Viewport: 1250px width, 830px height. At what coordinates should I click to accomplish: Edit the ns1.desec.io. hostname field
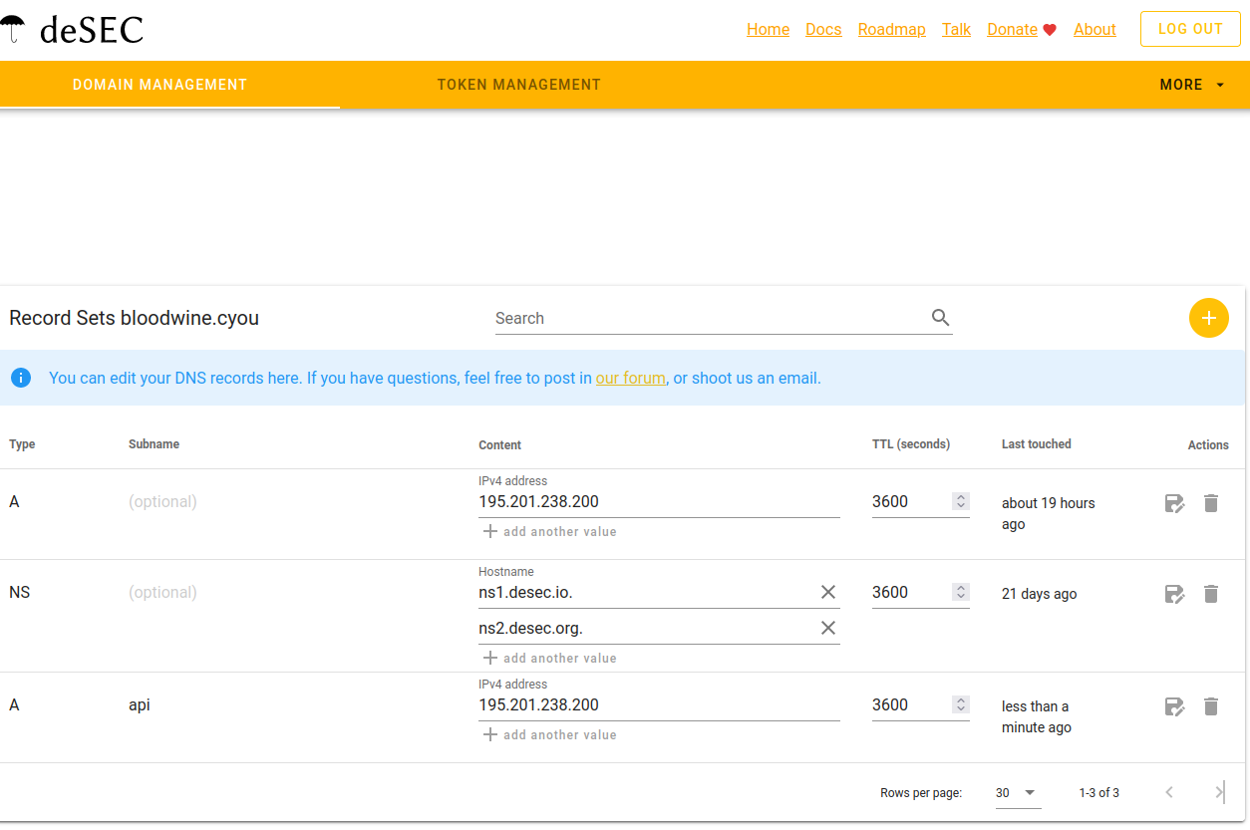click(x=648, y=593)
